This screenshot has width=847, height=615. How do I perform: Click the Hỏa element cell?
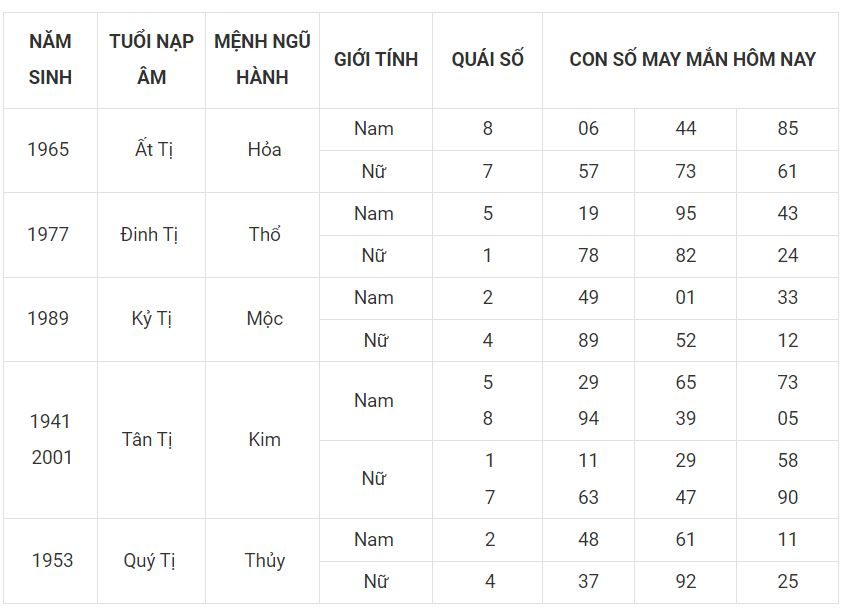[264, 150]
